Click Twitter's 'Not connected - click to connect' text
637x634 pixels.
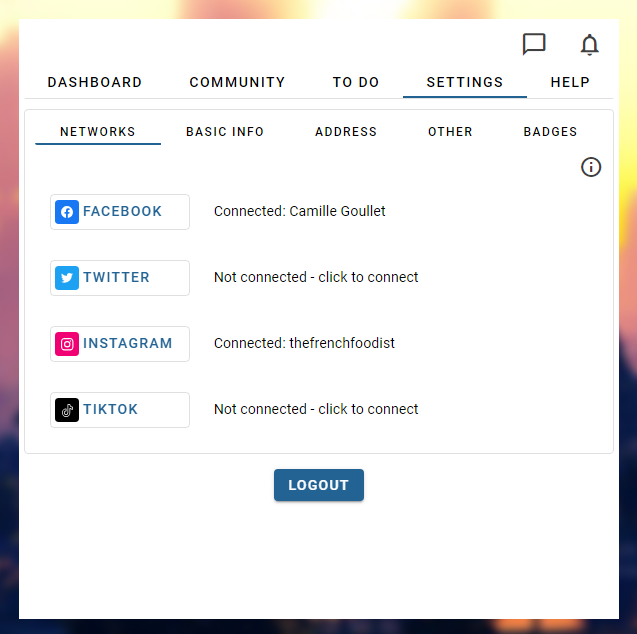tap(316, 277)
